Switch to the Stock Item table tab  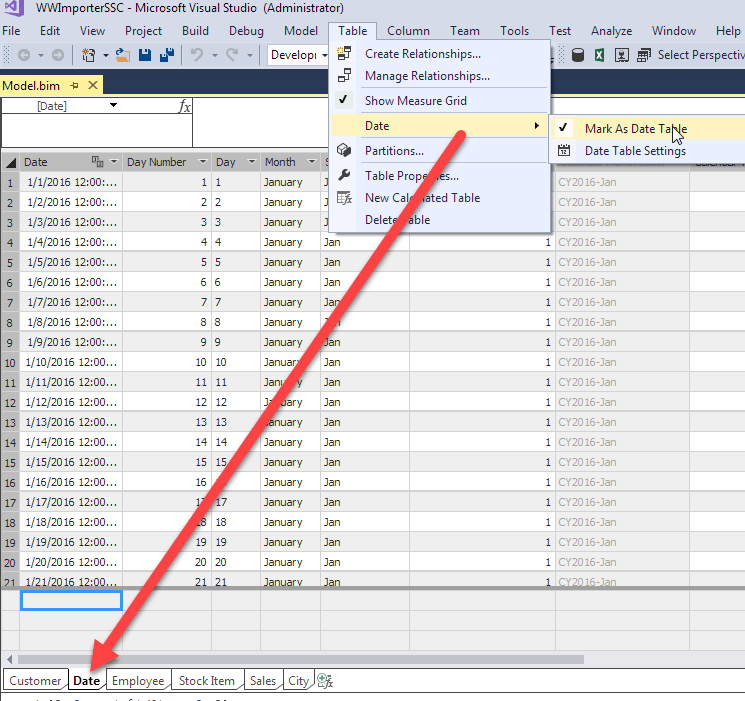coord(206,681)
